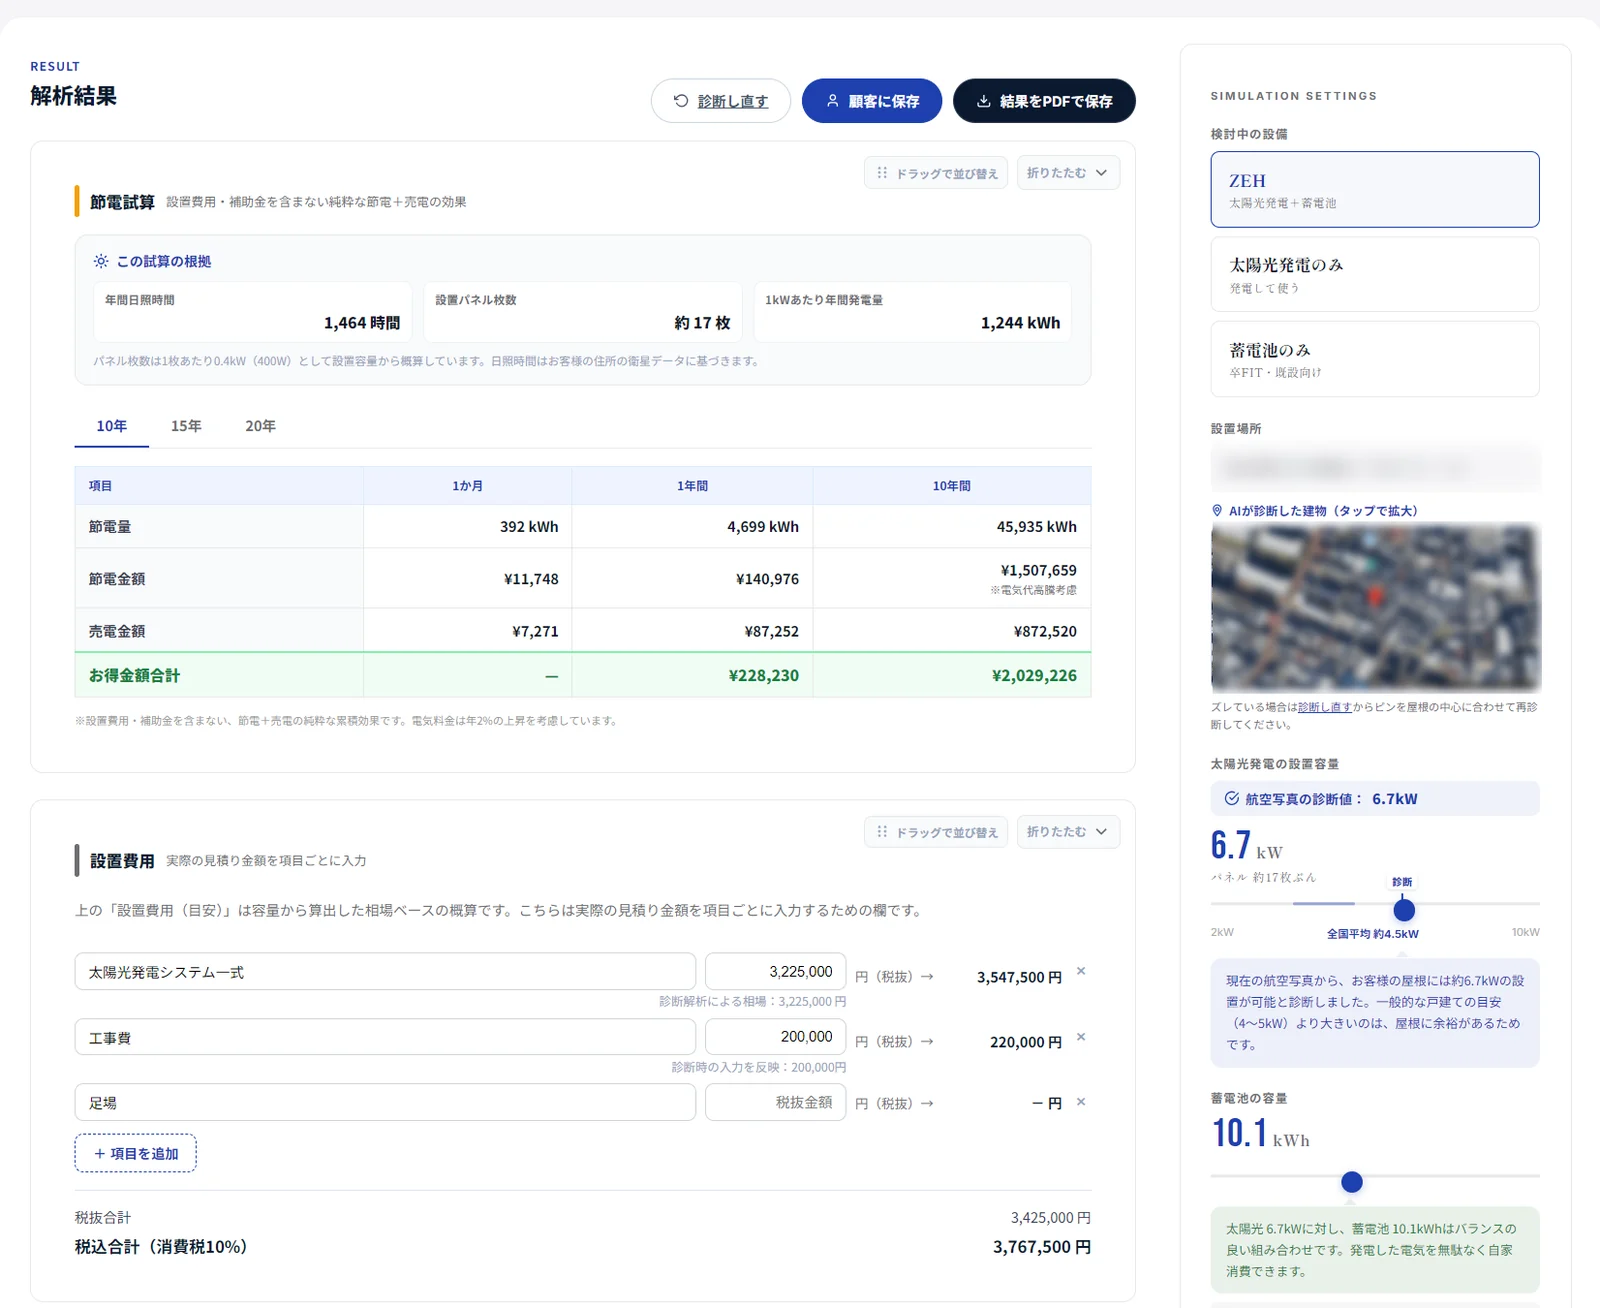
Task: Remove the 工事費 row
Action: pos(1081,1037)
